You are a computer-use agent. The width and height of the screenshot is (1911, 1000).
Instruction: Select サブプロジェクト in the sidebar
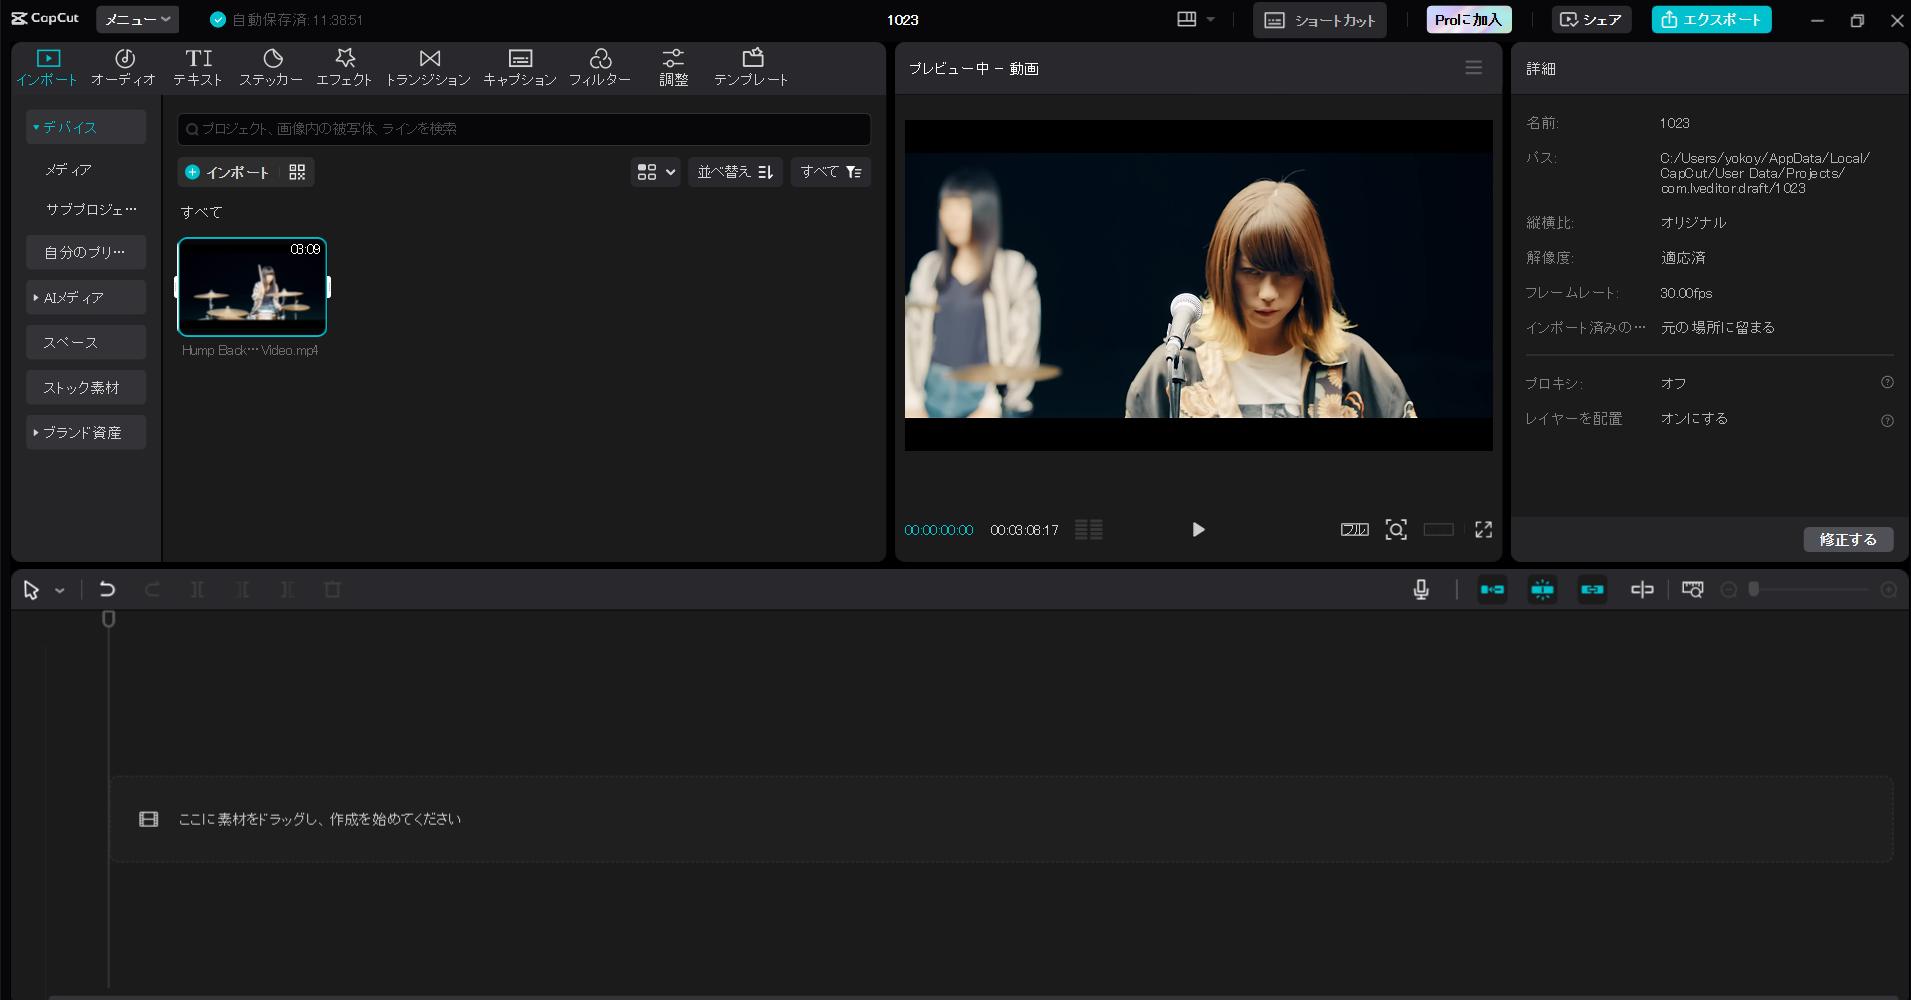pyautogui.click(x=91, y=209)
